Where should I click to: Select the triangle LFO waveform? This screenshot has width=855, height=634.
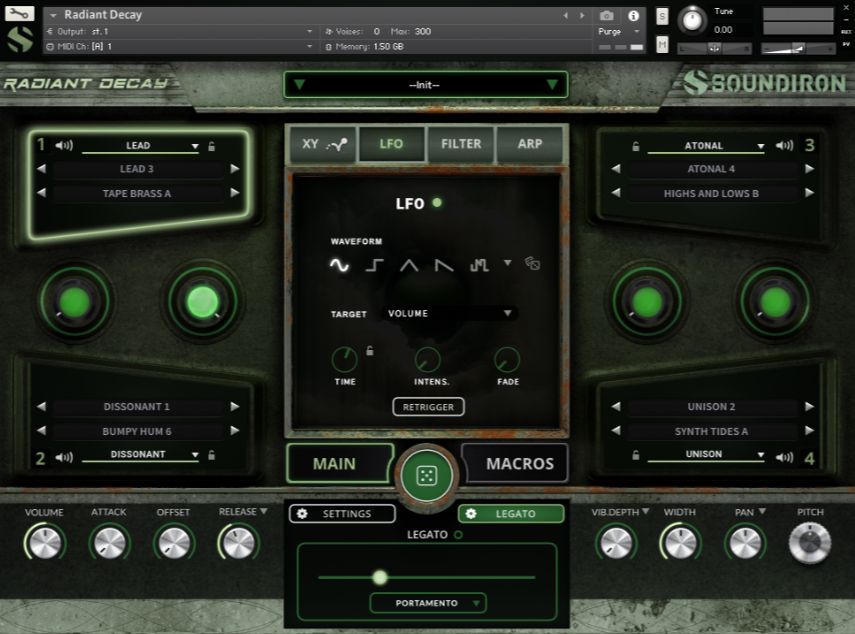point(410,266)
